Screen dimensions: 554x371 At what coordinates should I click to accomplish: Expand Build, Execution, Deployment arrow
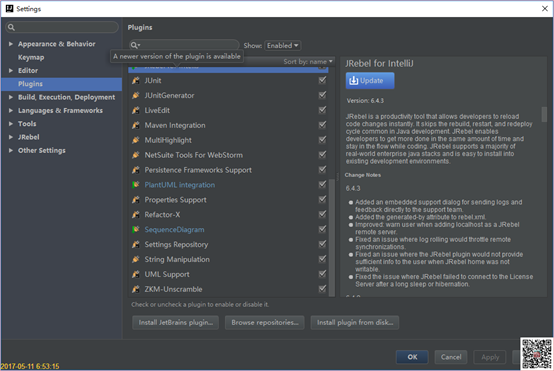tap(11, 97)
